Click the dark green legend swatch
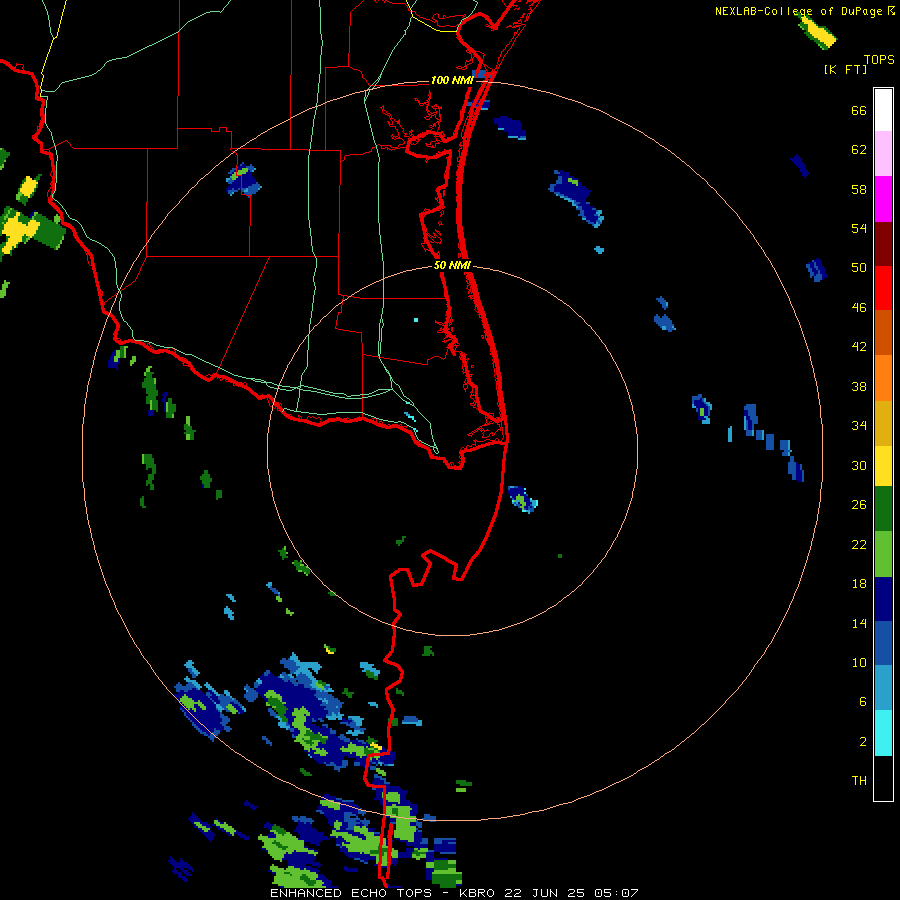 (x=883, y=509)
